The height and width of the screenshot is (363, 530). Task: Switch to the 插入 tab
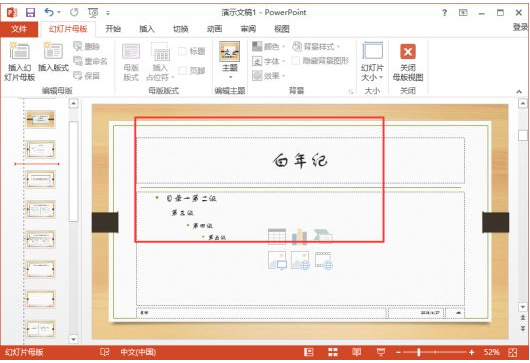pos(147,29)
